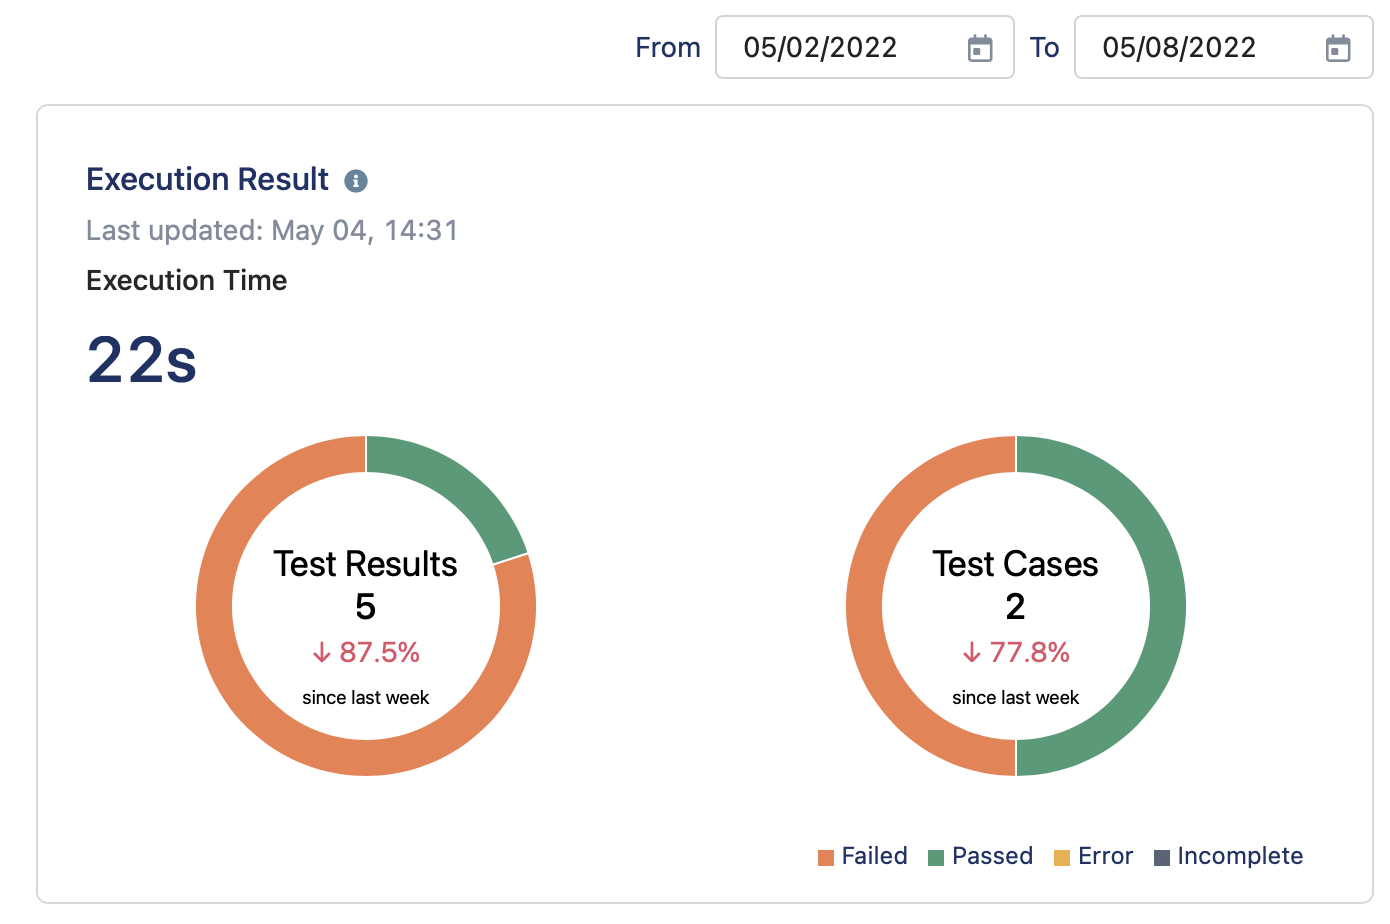Click the Execution Result heading
The height and width of the screenshot is (924, 1390).
(x=207, y=179)
